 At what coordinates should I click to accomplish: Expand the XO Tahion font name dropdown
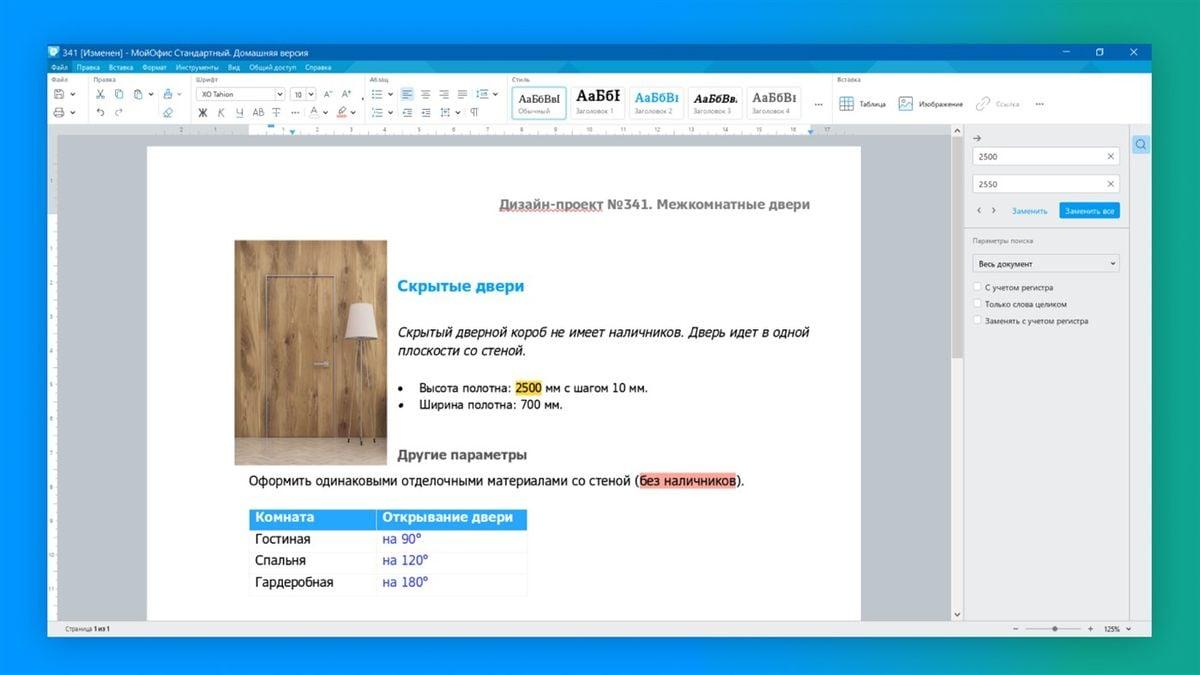pos(279,94)
